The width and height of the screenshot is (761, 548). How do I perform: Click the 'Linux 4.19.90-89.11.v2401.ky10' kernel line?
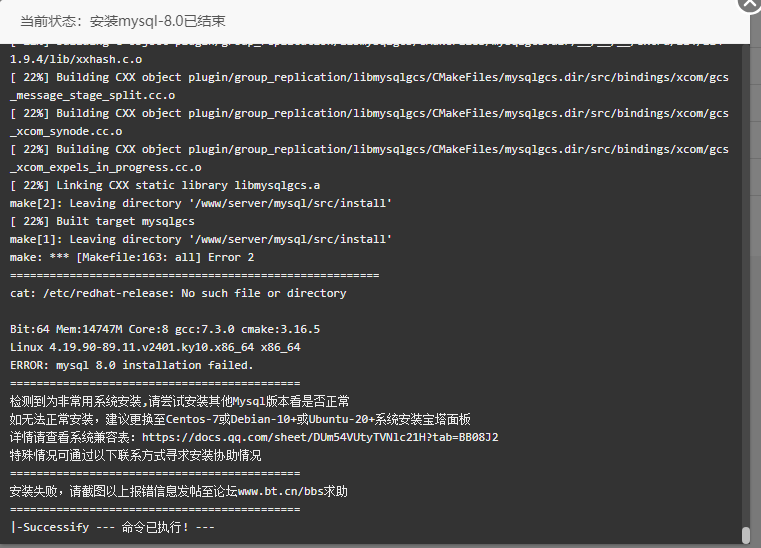(155, 347)
